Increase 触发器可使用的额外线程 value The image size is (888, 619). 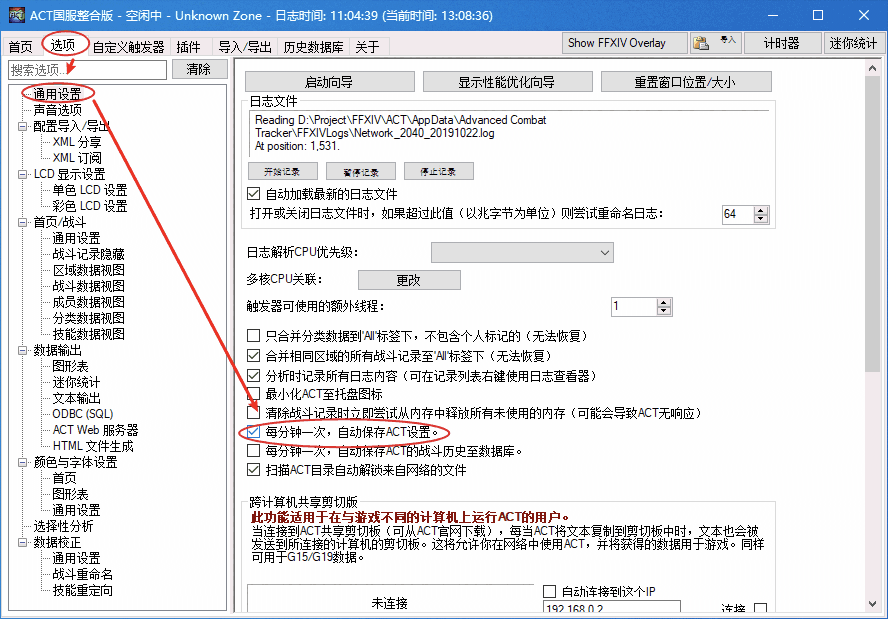(x=664, y=302)
